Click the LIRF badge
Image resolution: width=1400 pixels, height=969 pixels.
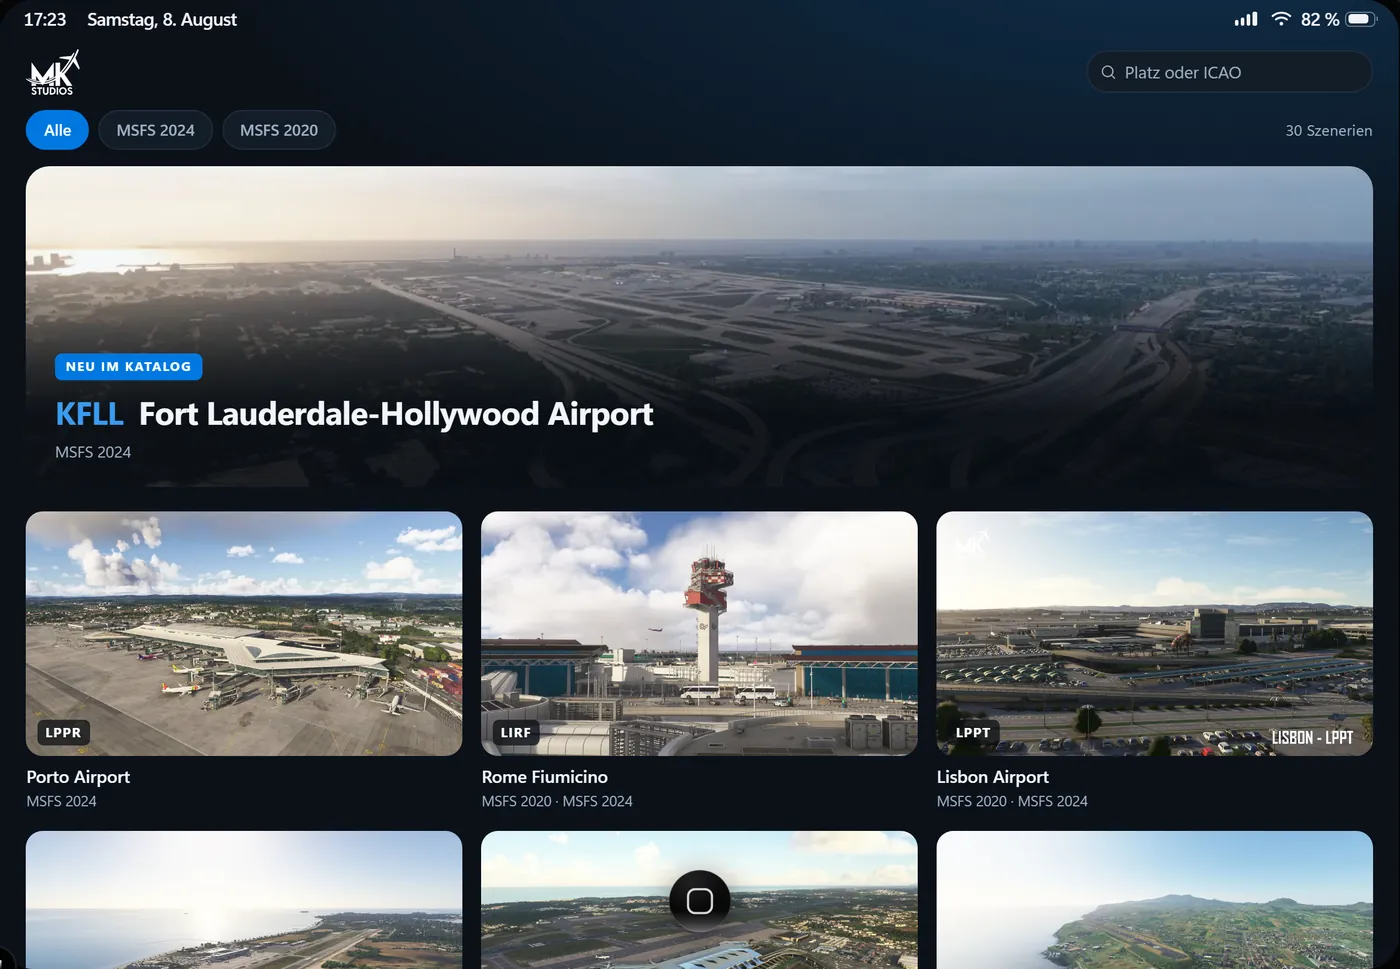(x=516, y=733)
